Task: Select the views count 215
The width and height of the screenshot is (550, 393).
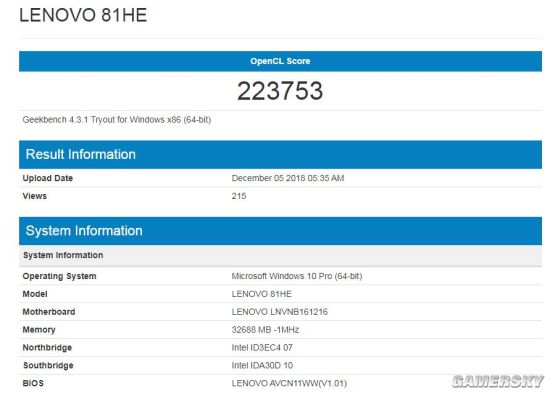Action: point(239,196)
